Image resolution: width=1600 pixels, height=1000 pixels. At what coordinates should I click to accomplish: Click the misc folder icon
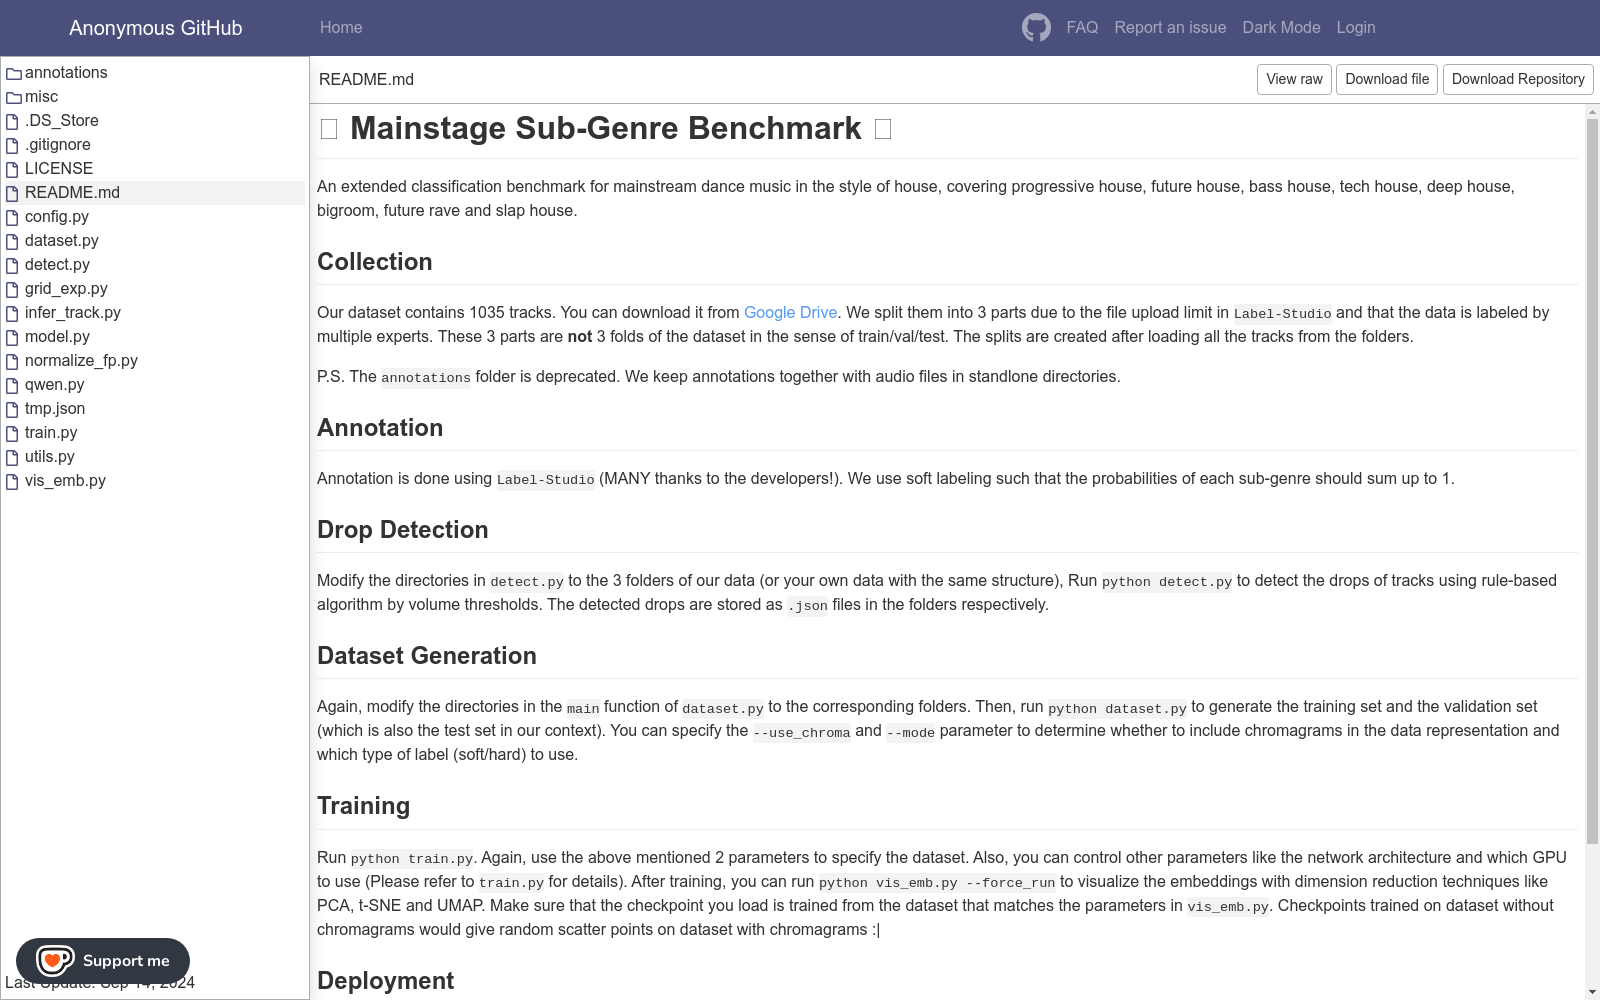pyautogui.click(x=14, y=97)
